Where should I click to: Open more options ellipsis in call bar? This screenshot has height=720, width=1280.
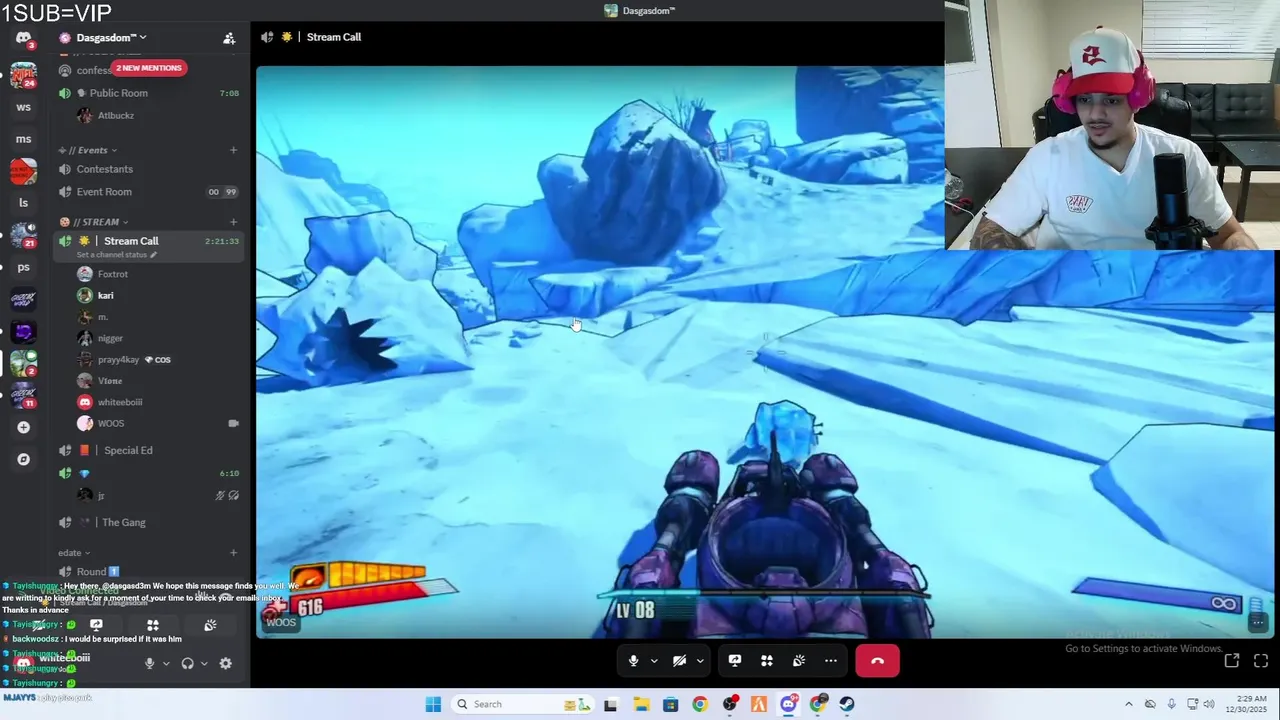coord(831,661)
